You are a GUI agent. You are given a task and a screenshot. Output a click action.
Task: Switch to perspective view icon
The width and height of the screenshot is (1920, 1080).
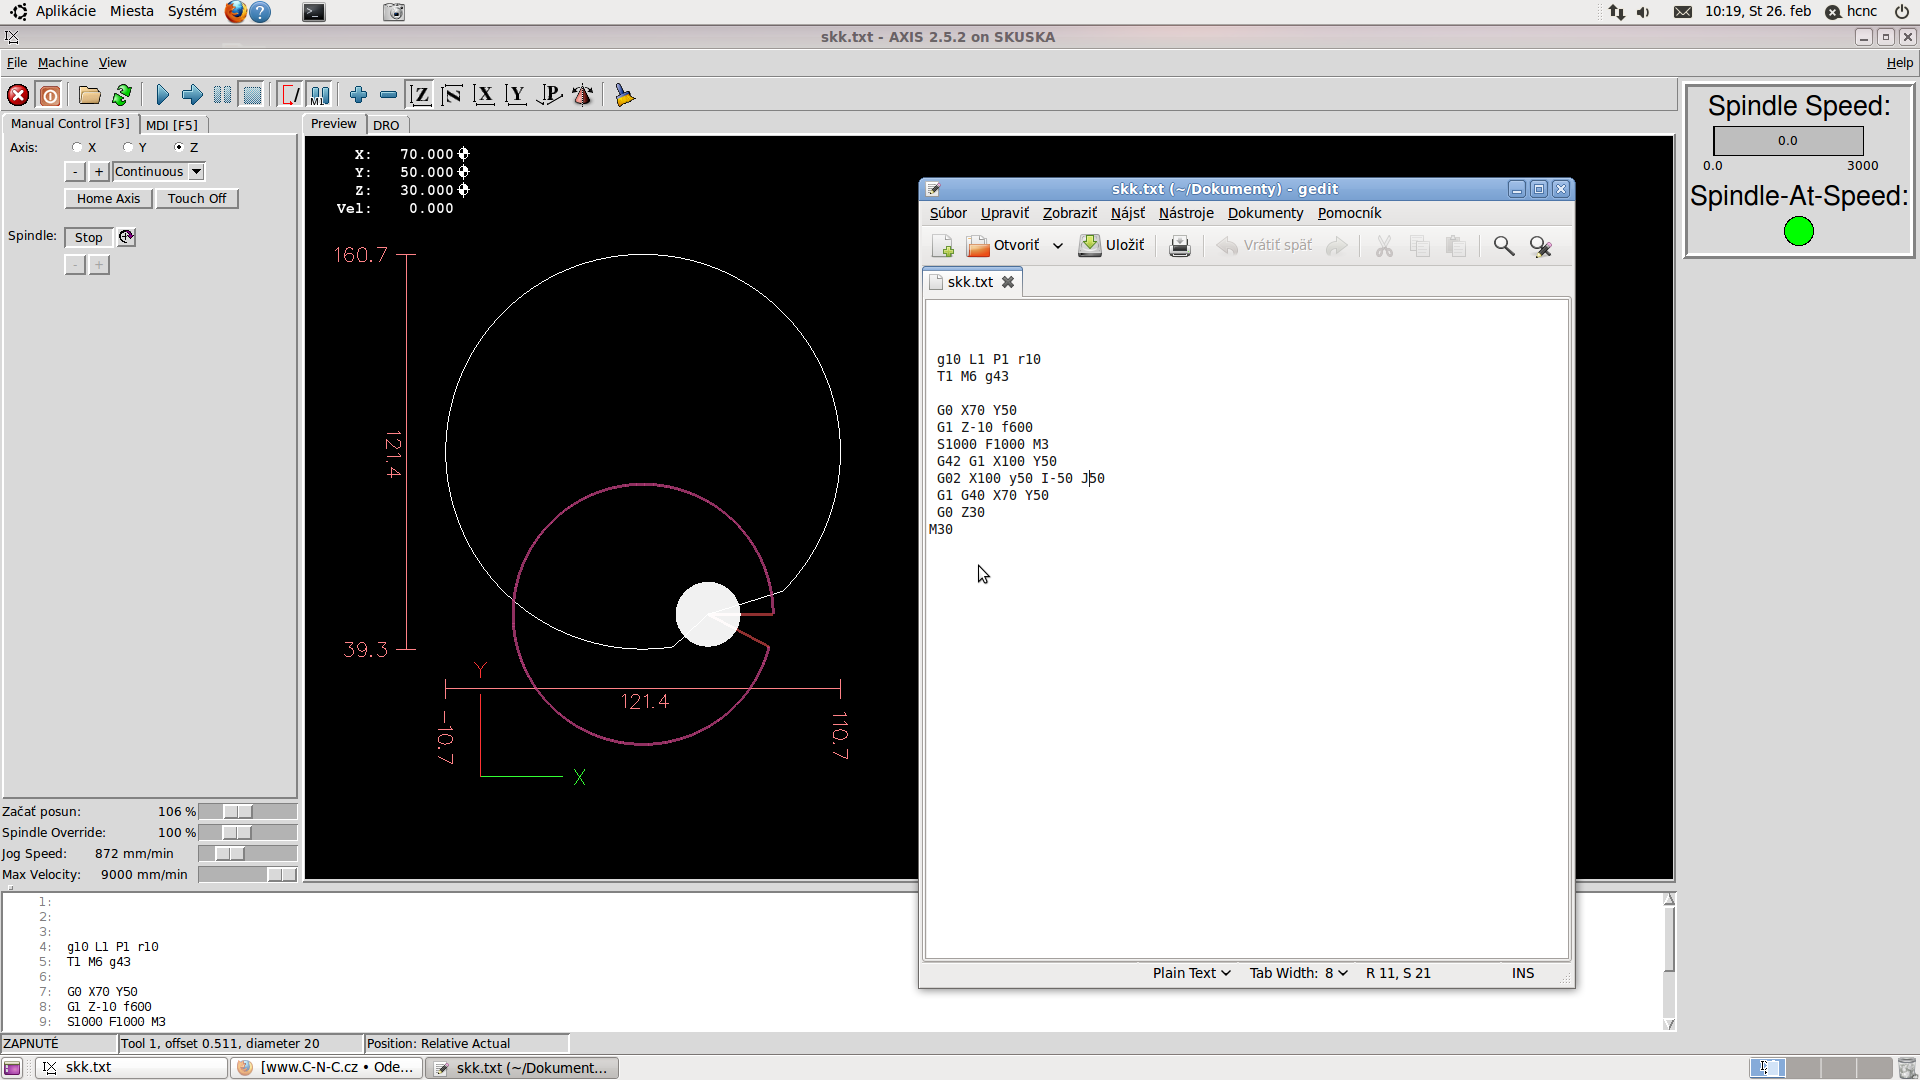pyautogui.click(x=549, y=95)
